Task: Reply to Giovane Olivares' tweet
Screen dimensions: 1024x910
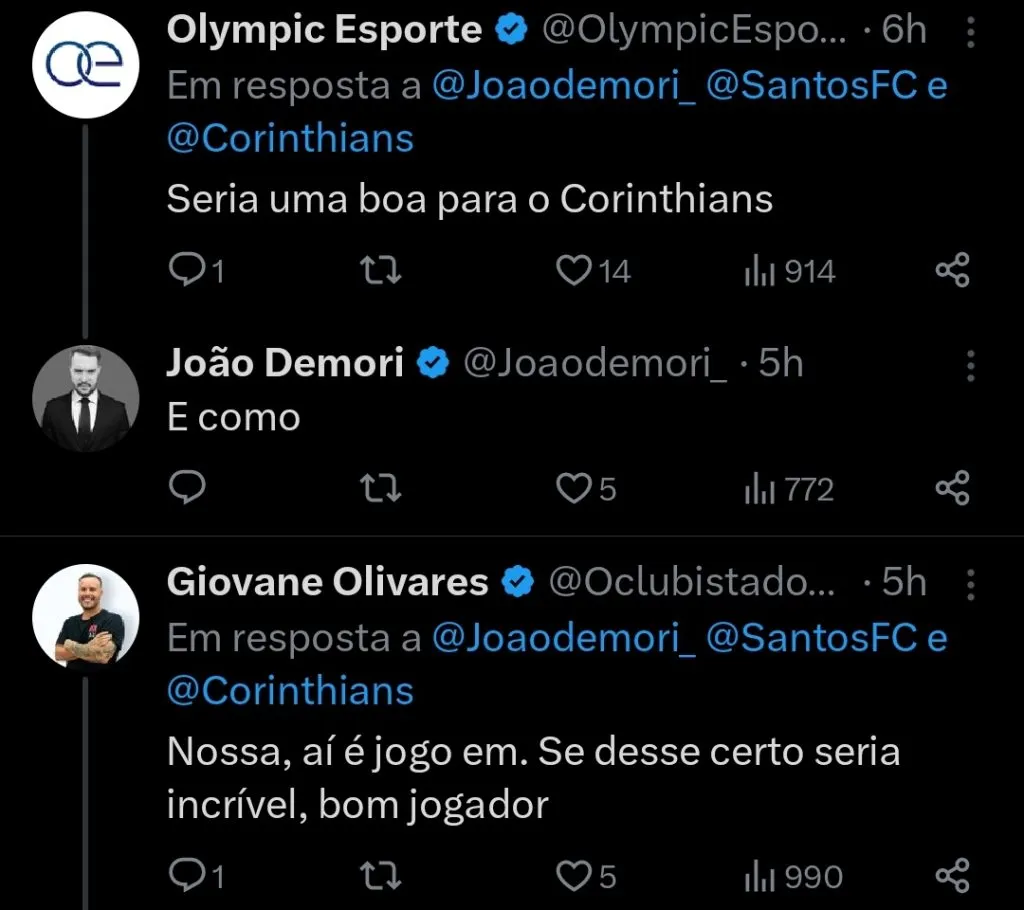Action: tap(188, 874)
